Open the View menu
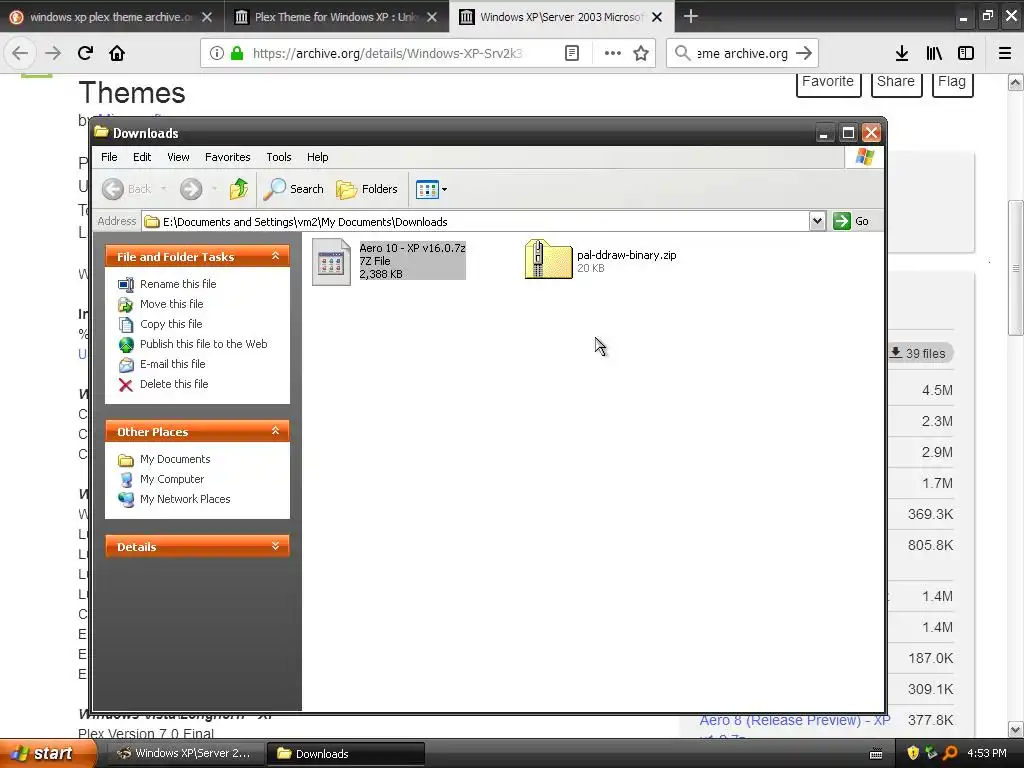Image resolution: width=1024 pixels, height=768 pixels. (x=178, y=157)
